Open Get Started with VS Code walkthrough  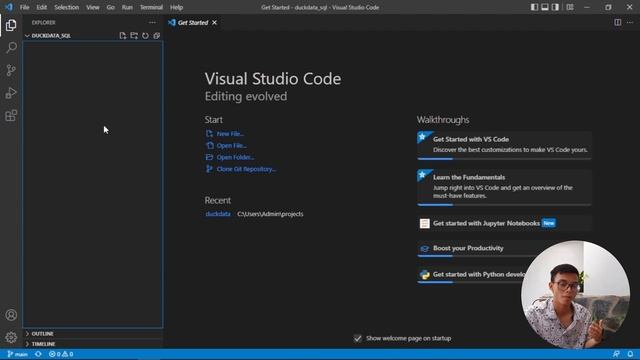[x=504, y=145]
